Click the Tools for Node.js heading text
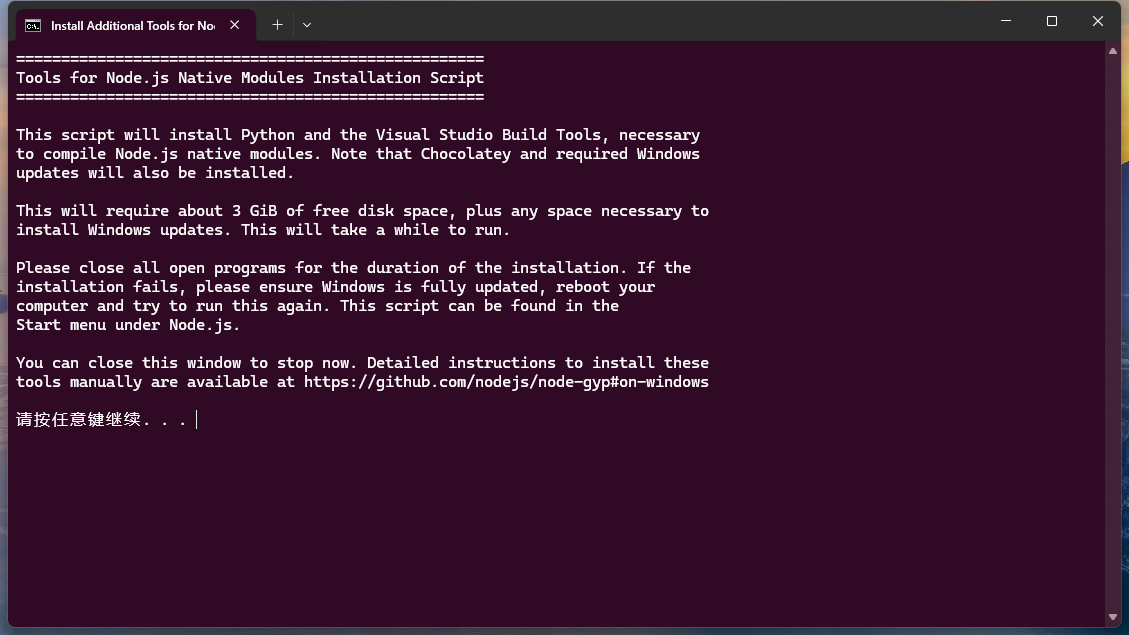The image size is (1129, 635). pos(250,78)
